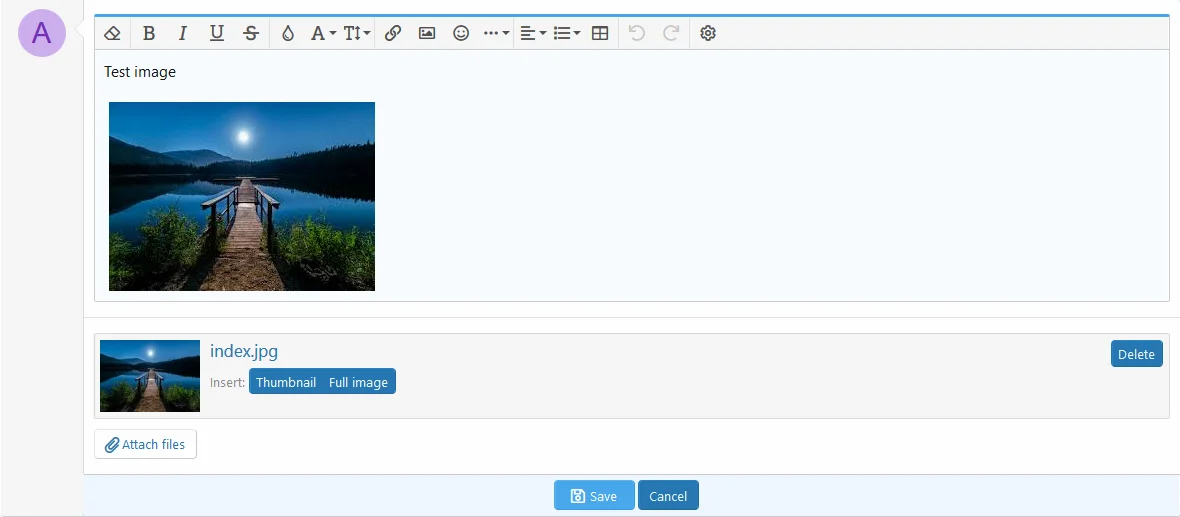This screenshot has height=517, width=1180.
Task: Expand the font family dropdown
Action: (x=323, y=33)
